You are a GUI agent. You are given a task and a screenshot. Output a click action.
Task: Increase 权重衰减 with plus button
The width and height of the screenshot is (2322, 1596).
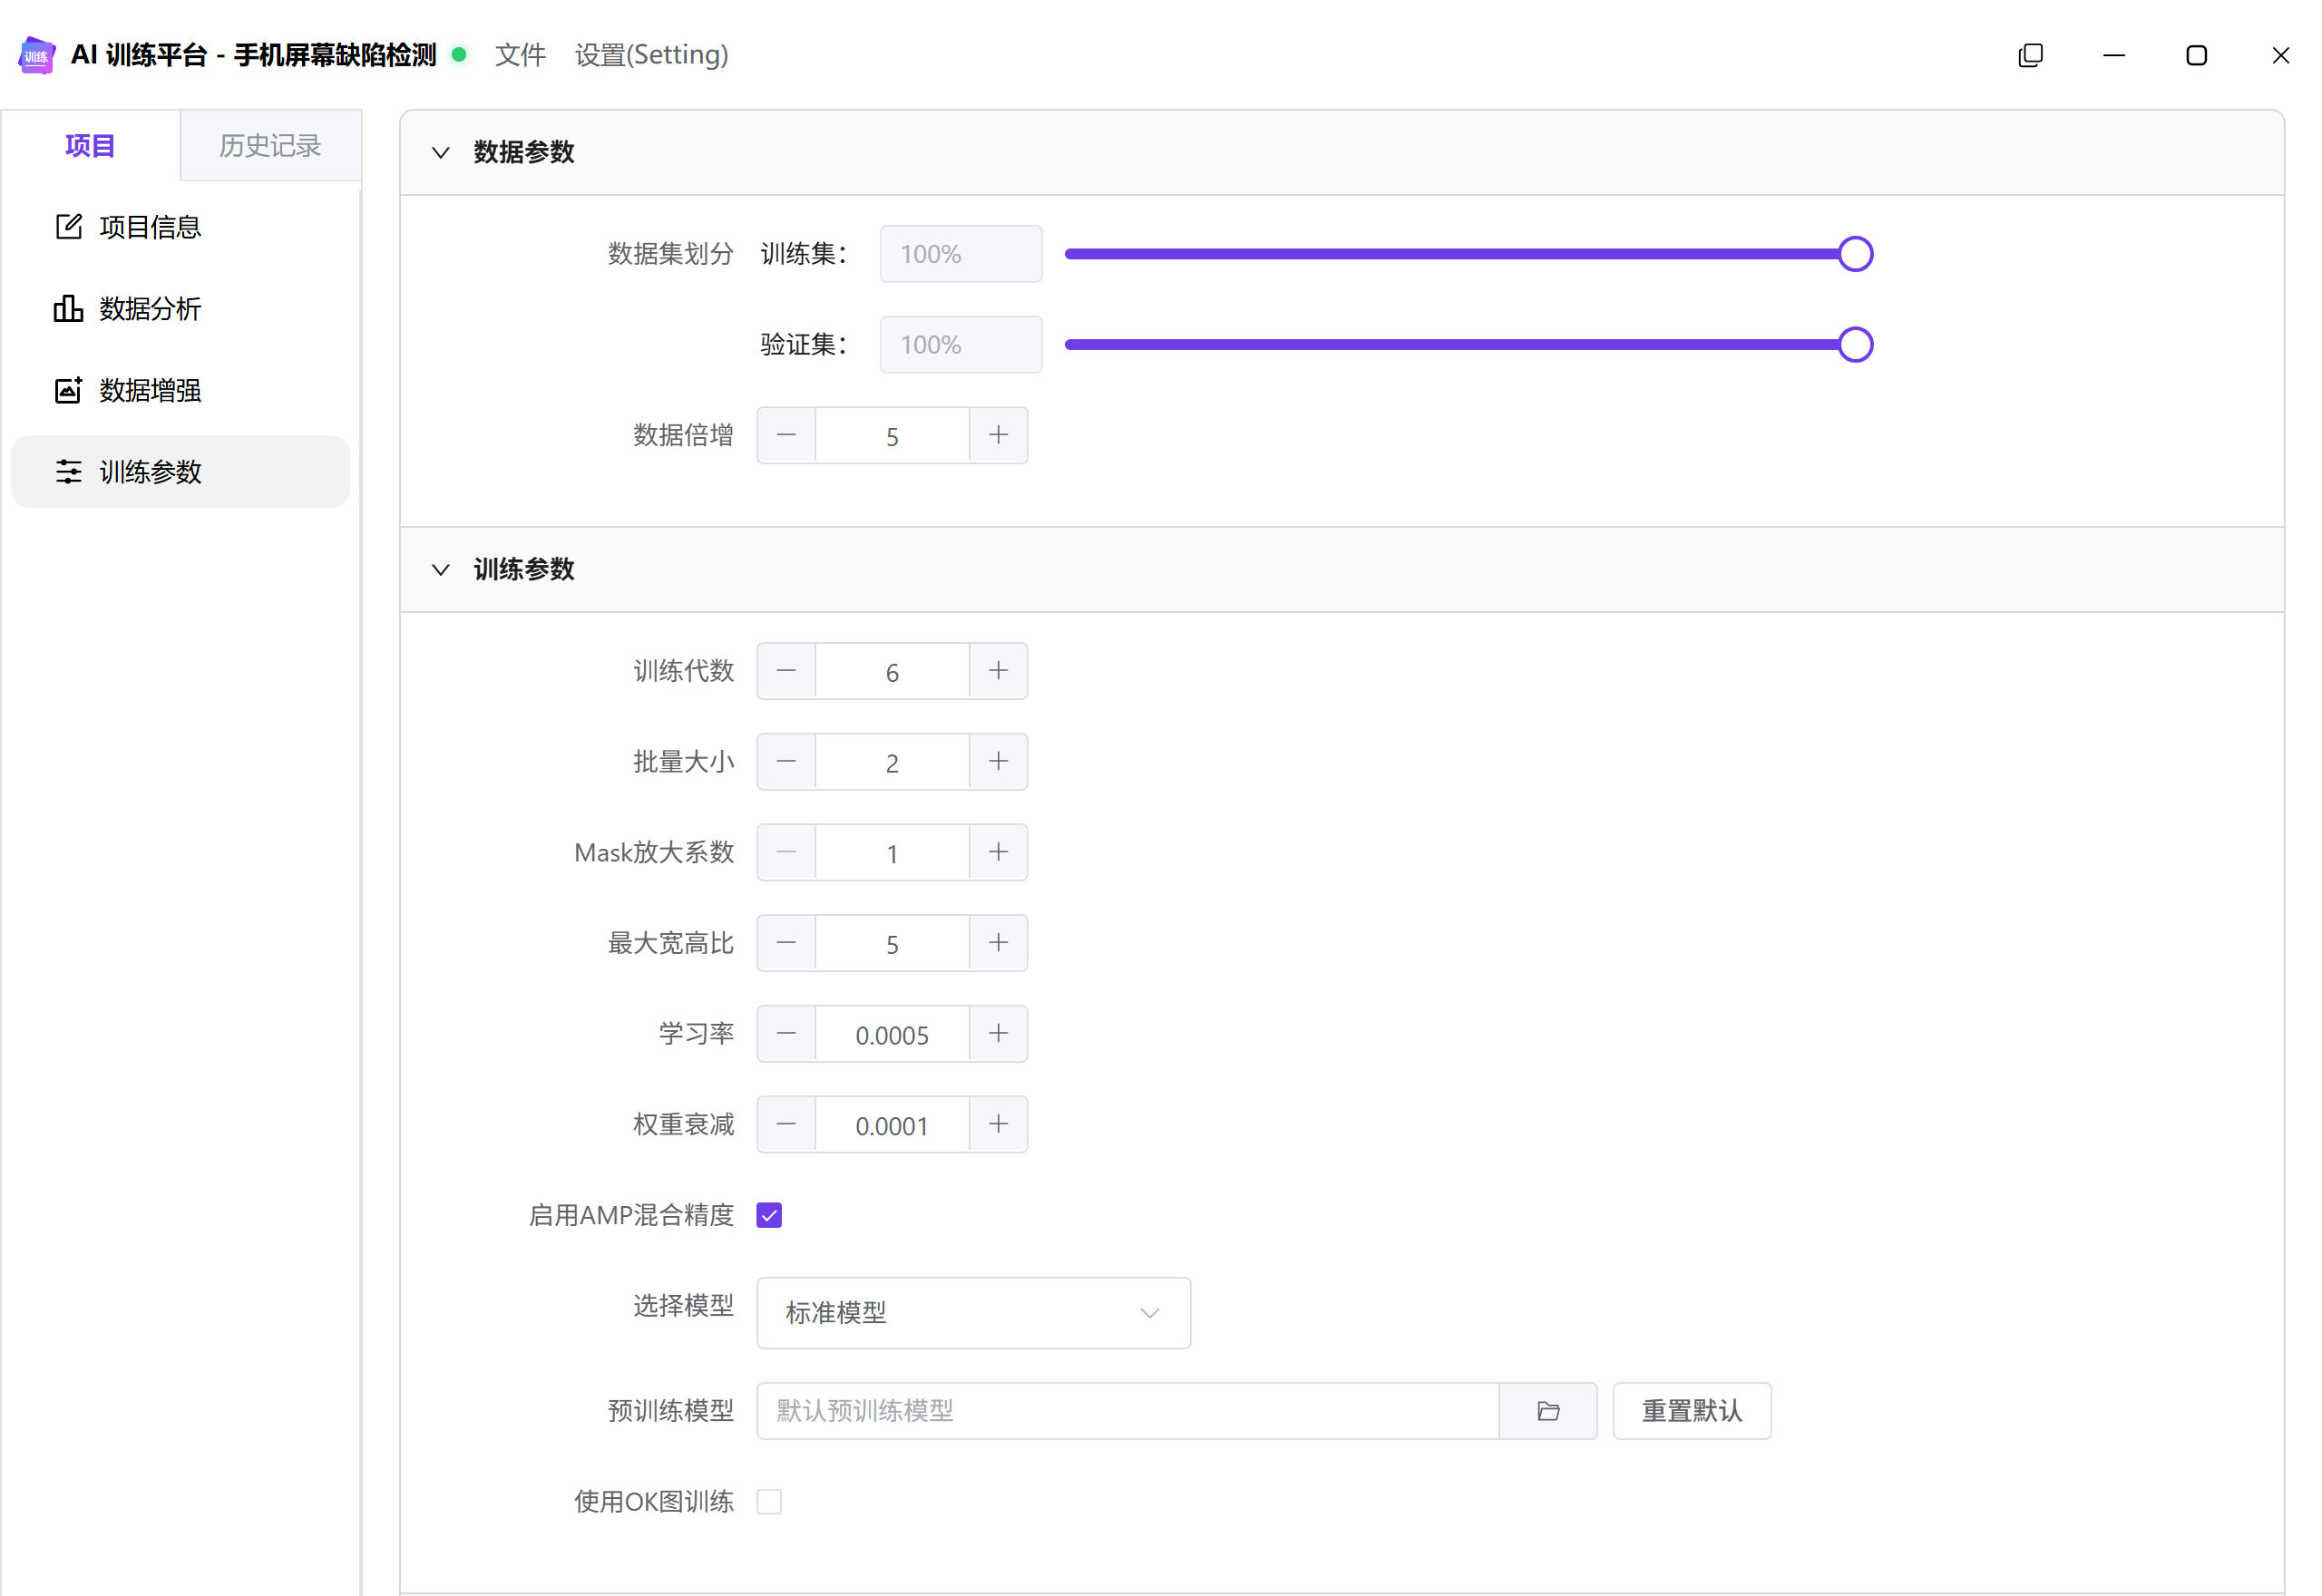click(x=998, y=1124)
